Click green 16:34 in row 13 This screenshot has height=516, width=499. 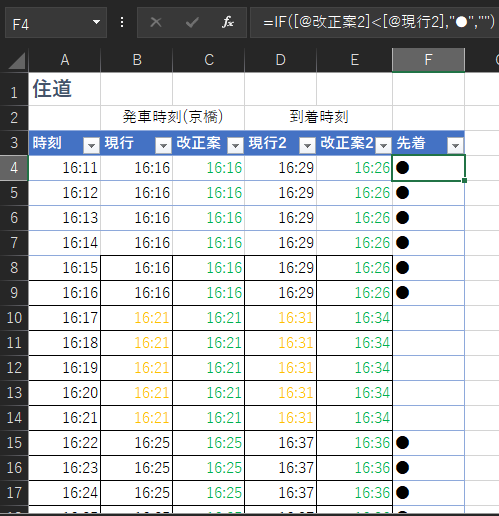click(x=355, y=393)
